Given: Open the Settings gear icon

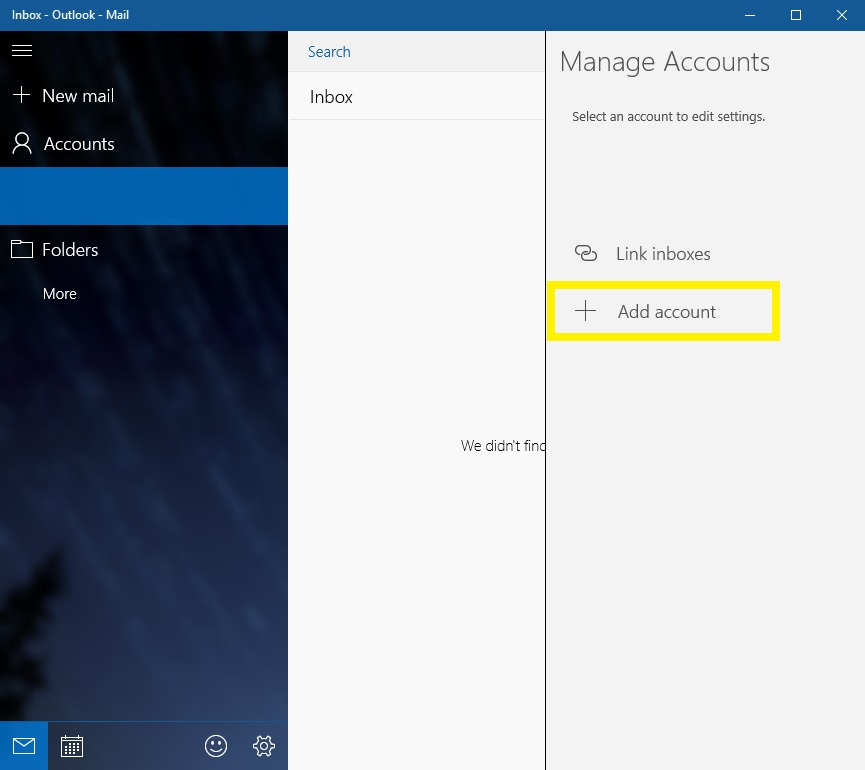Looking at the screenshot, I should pos(264,746).
